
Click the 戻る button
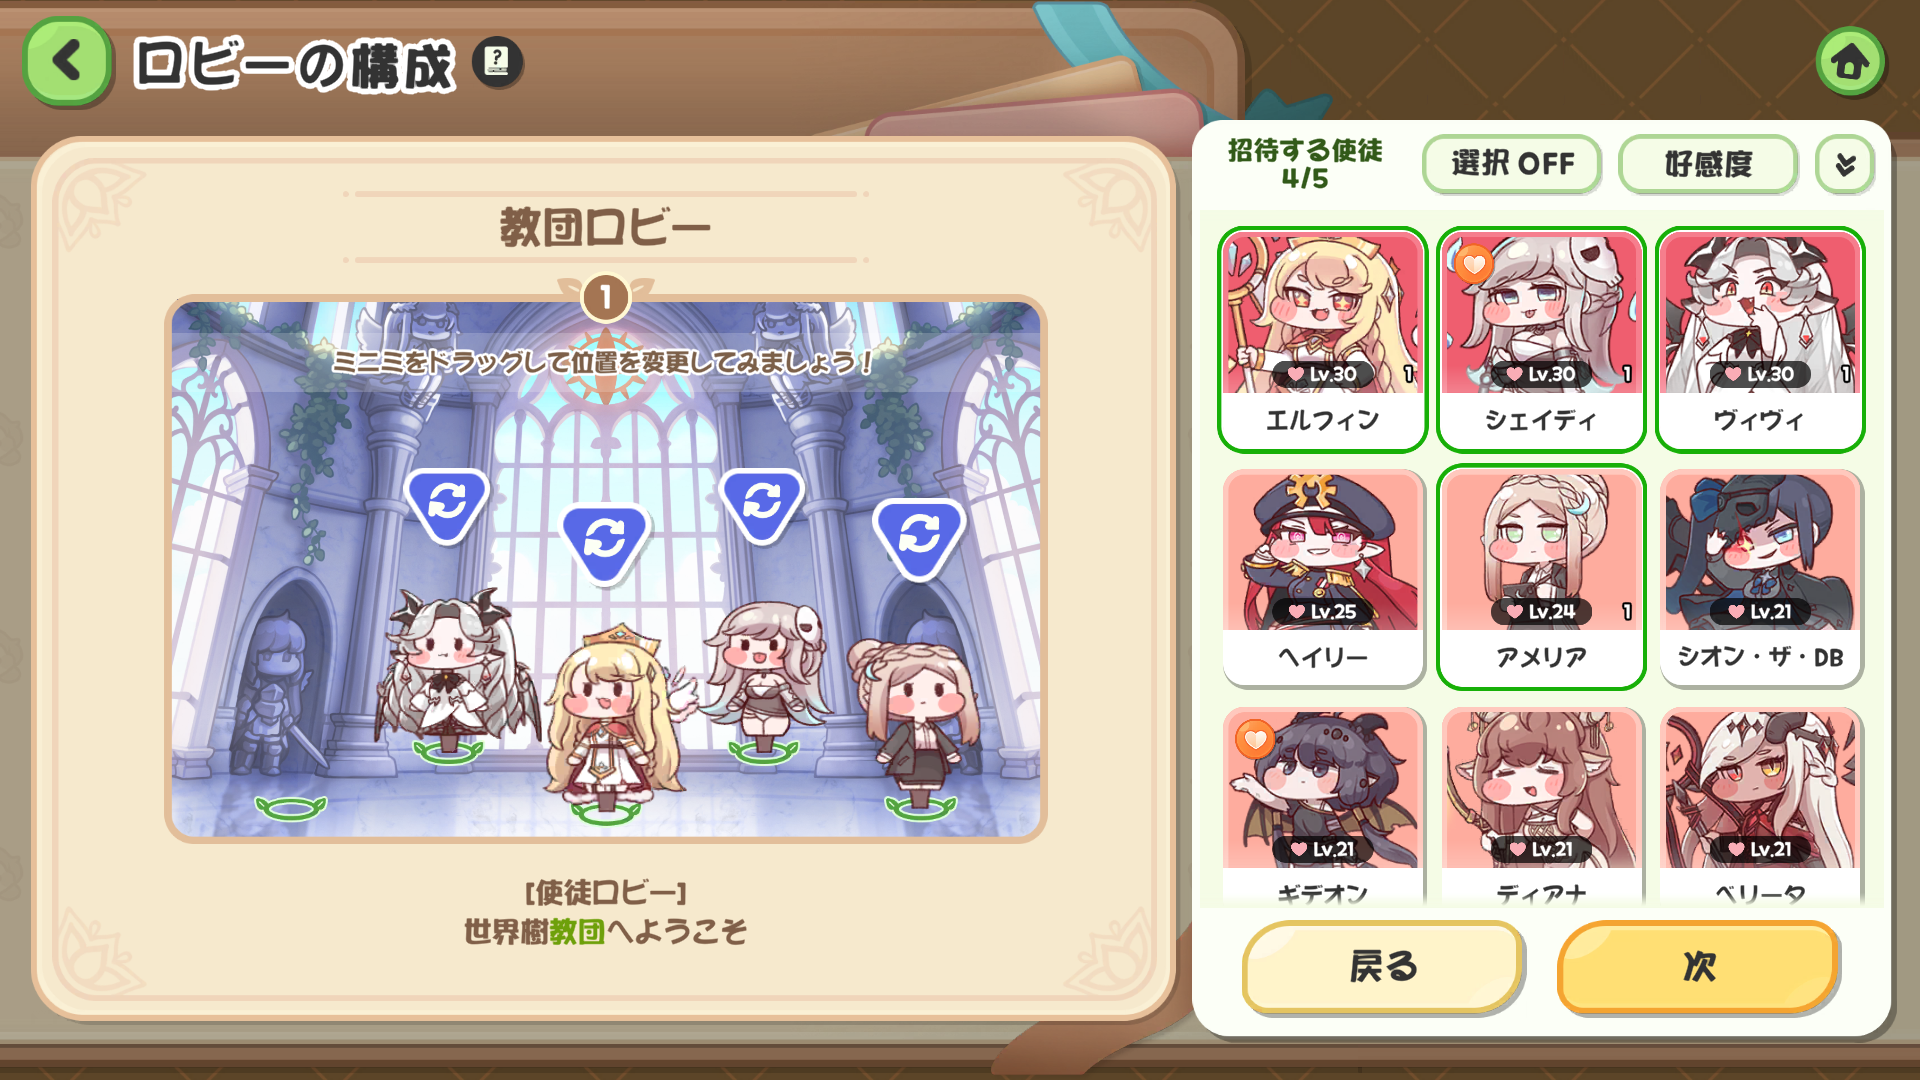(x=1383, y=966)
